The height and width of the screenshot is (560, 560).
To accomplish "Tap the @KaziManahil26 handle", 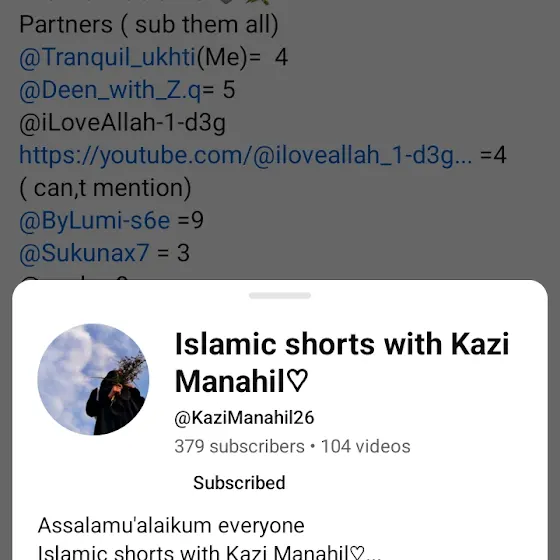I will [244, 418].
